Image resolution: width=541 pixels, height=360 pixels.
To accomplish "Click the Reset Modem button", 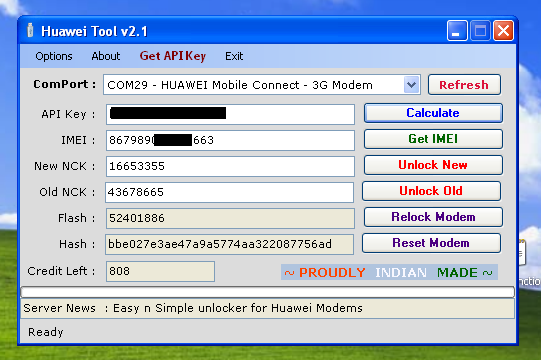I will click(431, 243).
